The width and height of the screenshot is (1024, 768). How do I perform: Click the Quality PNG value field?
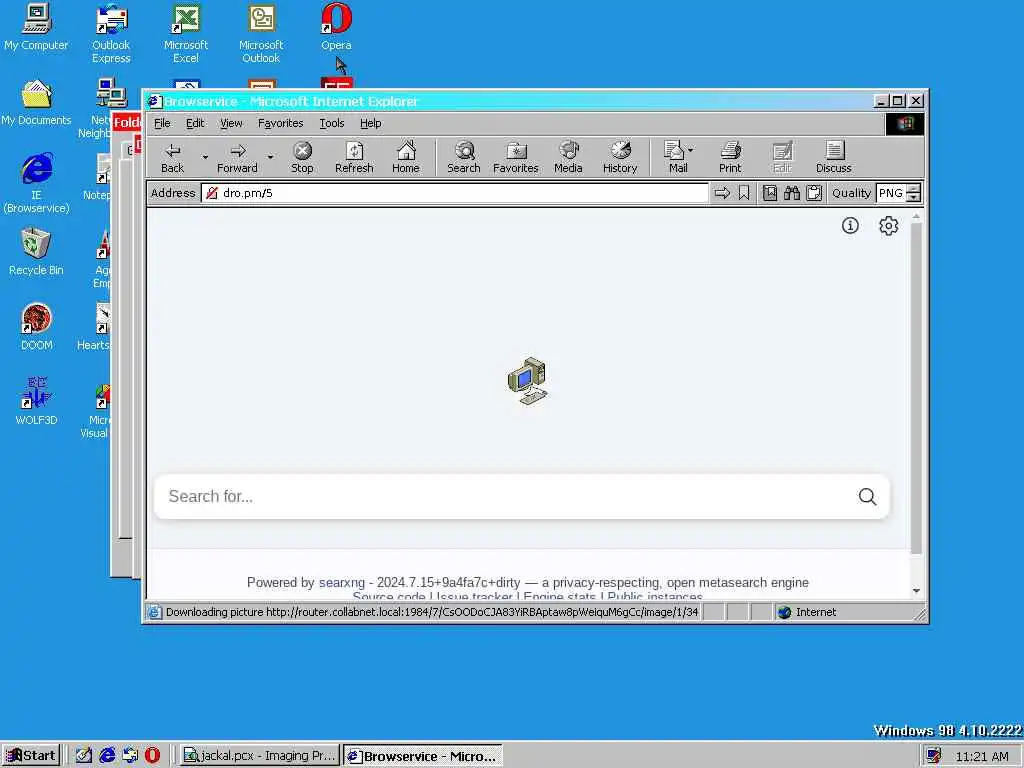[x=891, y=193]
